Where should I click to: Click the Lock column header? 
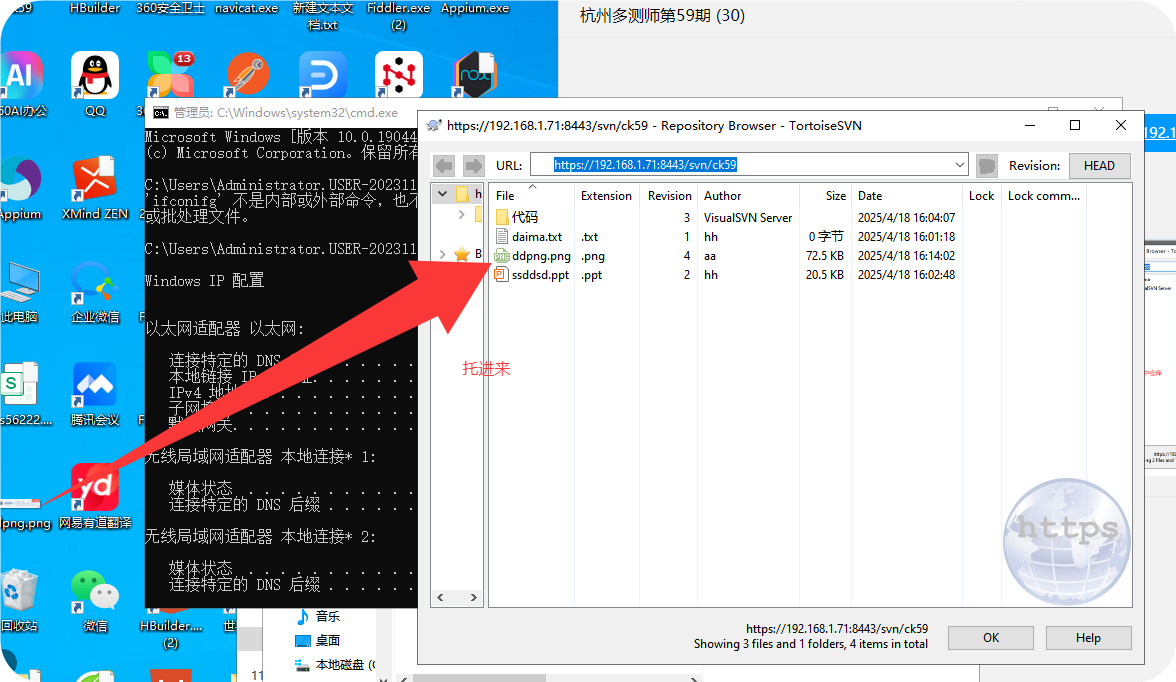click(x=981, y=196)
